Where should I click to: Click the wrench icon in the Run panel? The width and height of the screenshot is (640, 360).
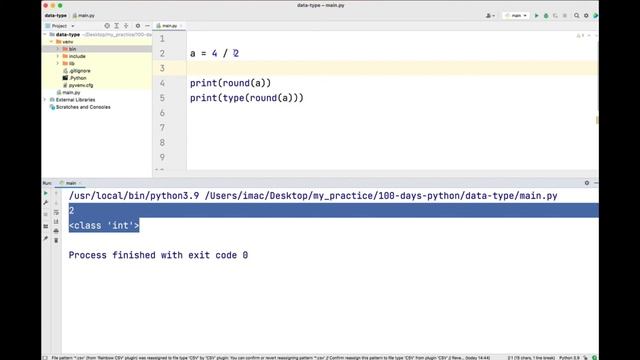[x=46, y=203]
